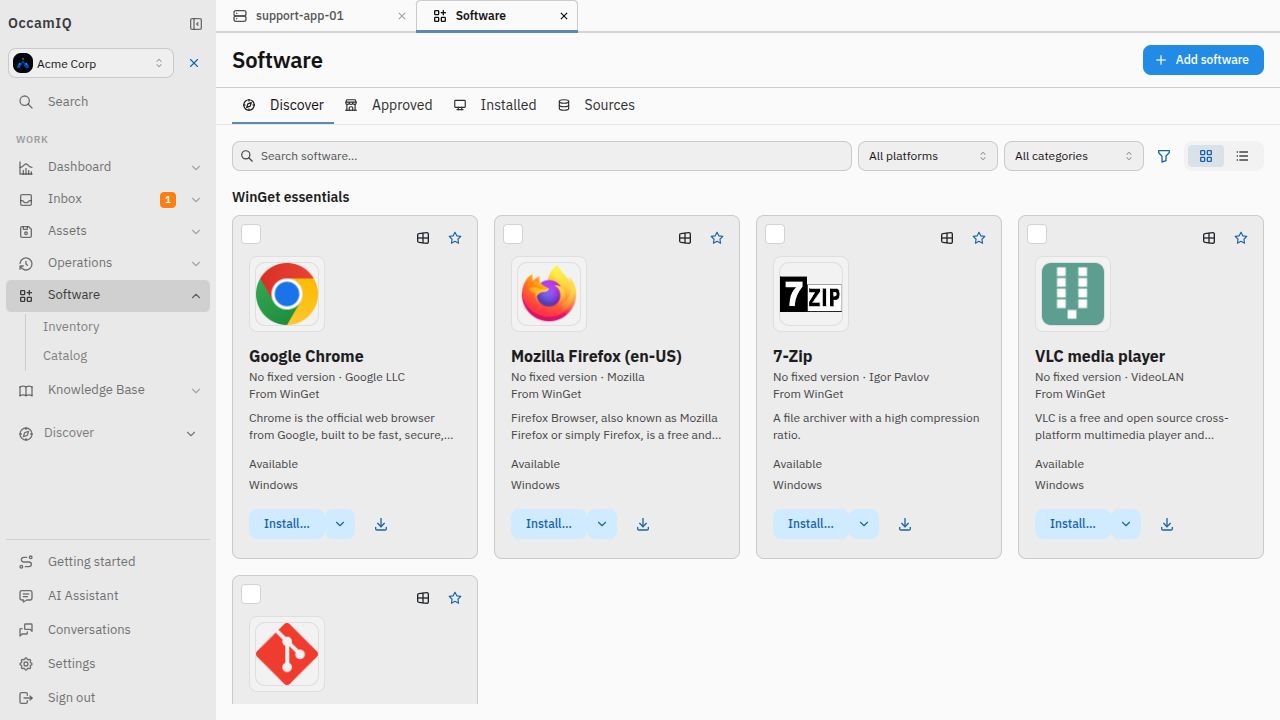1280x720 pixels.
Task: Select the 7-Zip checkbox
Action: pyautogui.click(x=775, y=234)
